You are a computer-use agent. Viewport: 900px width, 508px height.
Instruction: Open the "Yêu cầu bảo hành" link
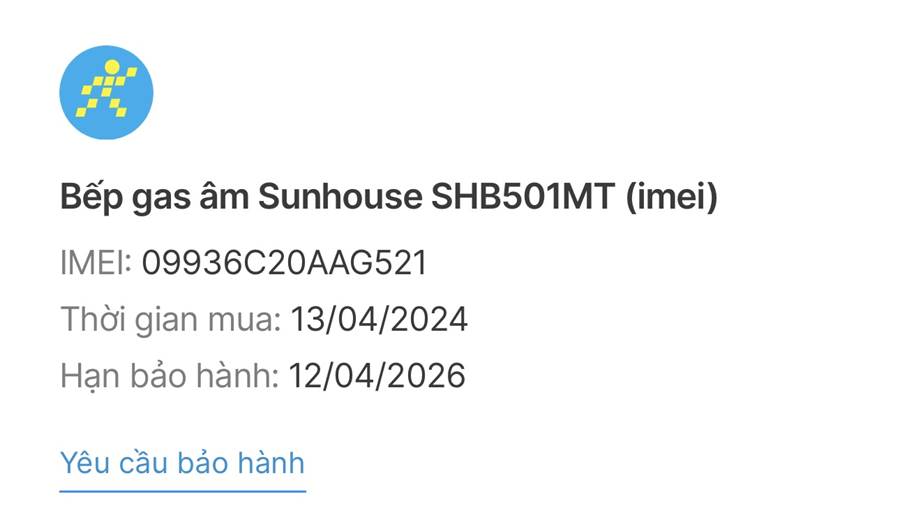(x=182, y=463)
